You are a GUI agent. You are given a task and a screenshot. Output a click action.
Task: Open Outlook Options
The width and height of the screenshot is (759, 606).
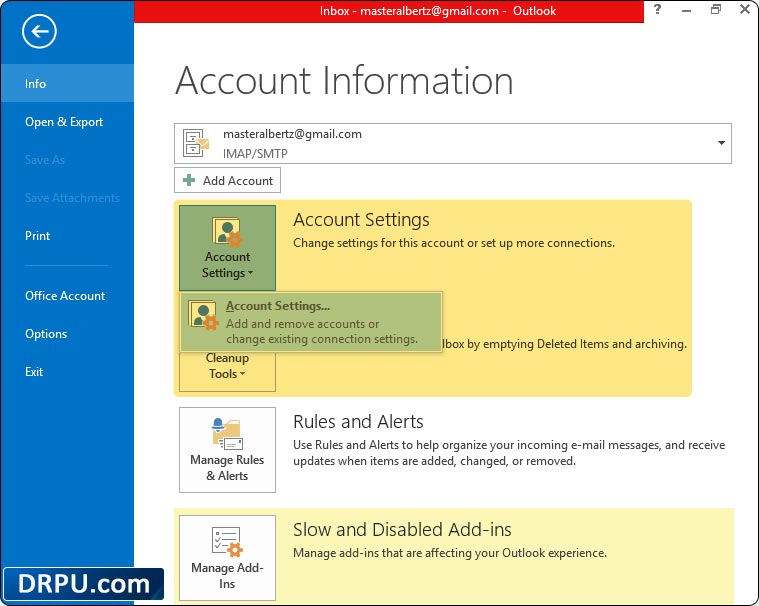coord(46,333)
